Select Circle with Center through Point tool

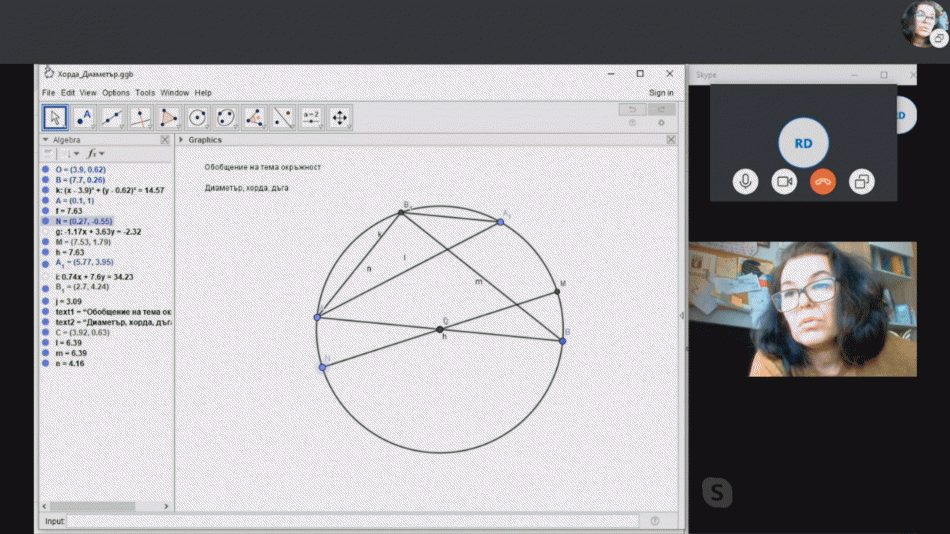click(198, 118)
